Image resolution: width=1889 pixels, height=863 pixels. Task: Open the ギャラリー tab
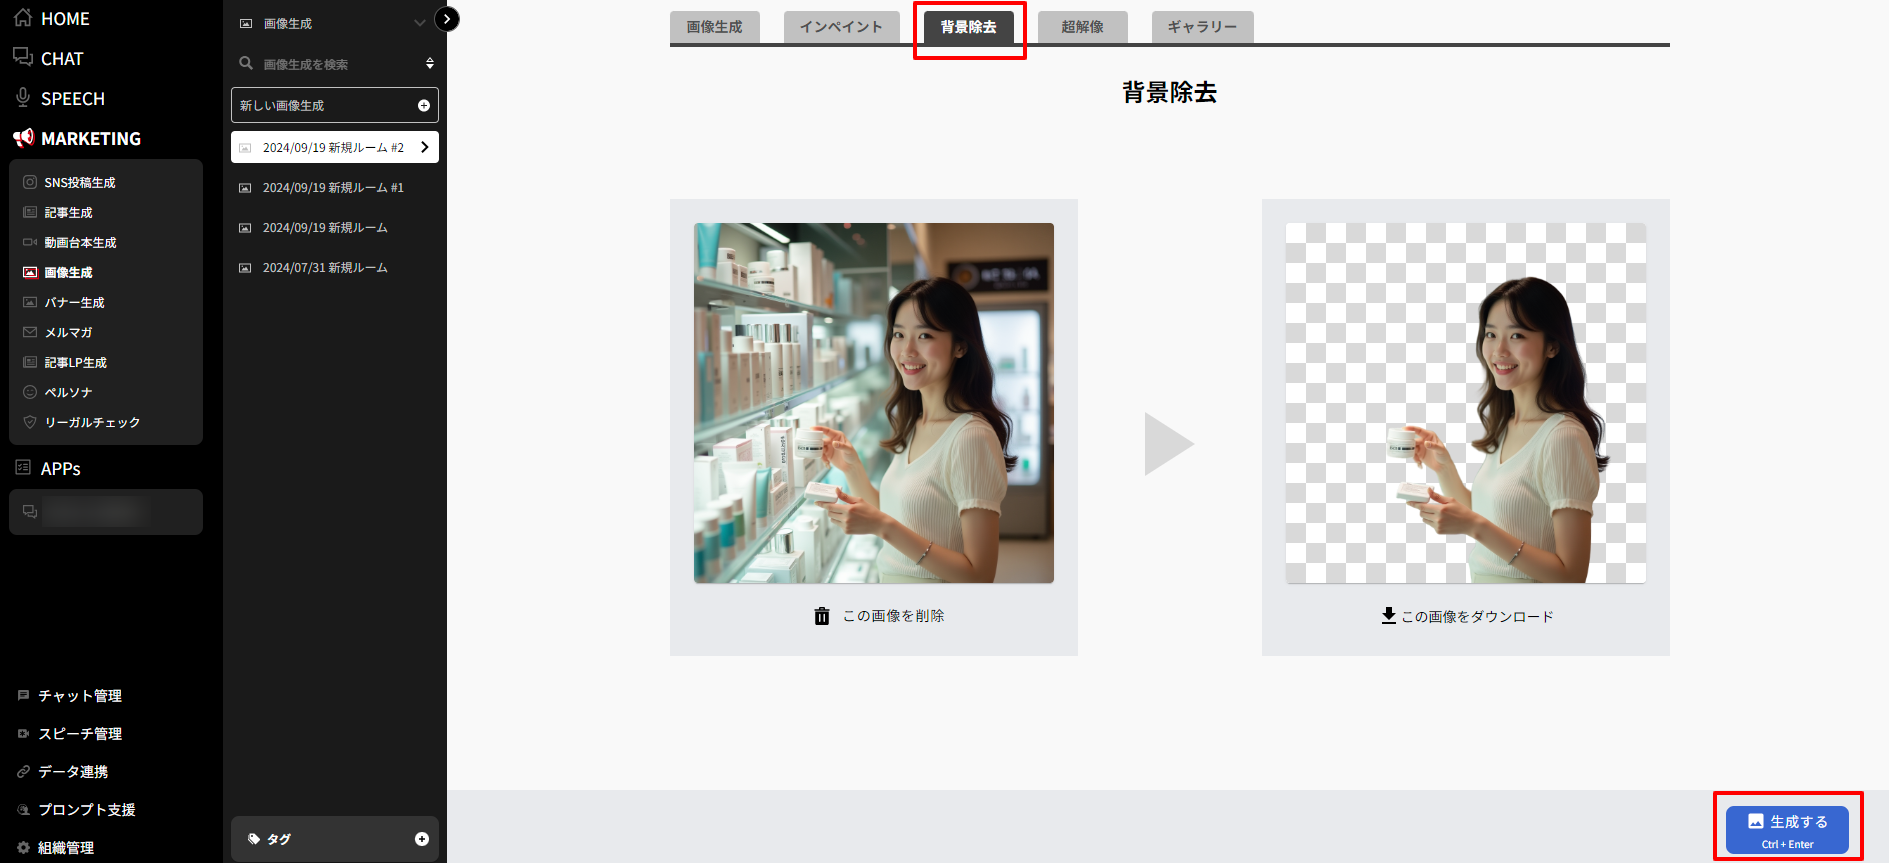click(1202, 27)
